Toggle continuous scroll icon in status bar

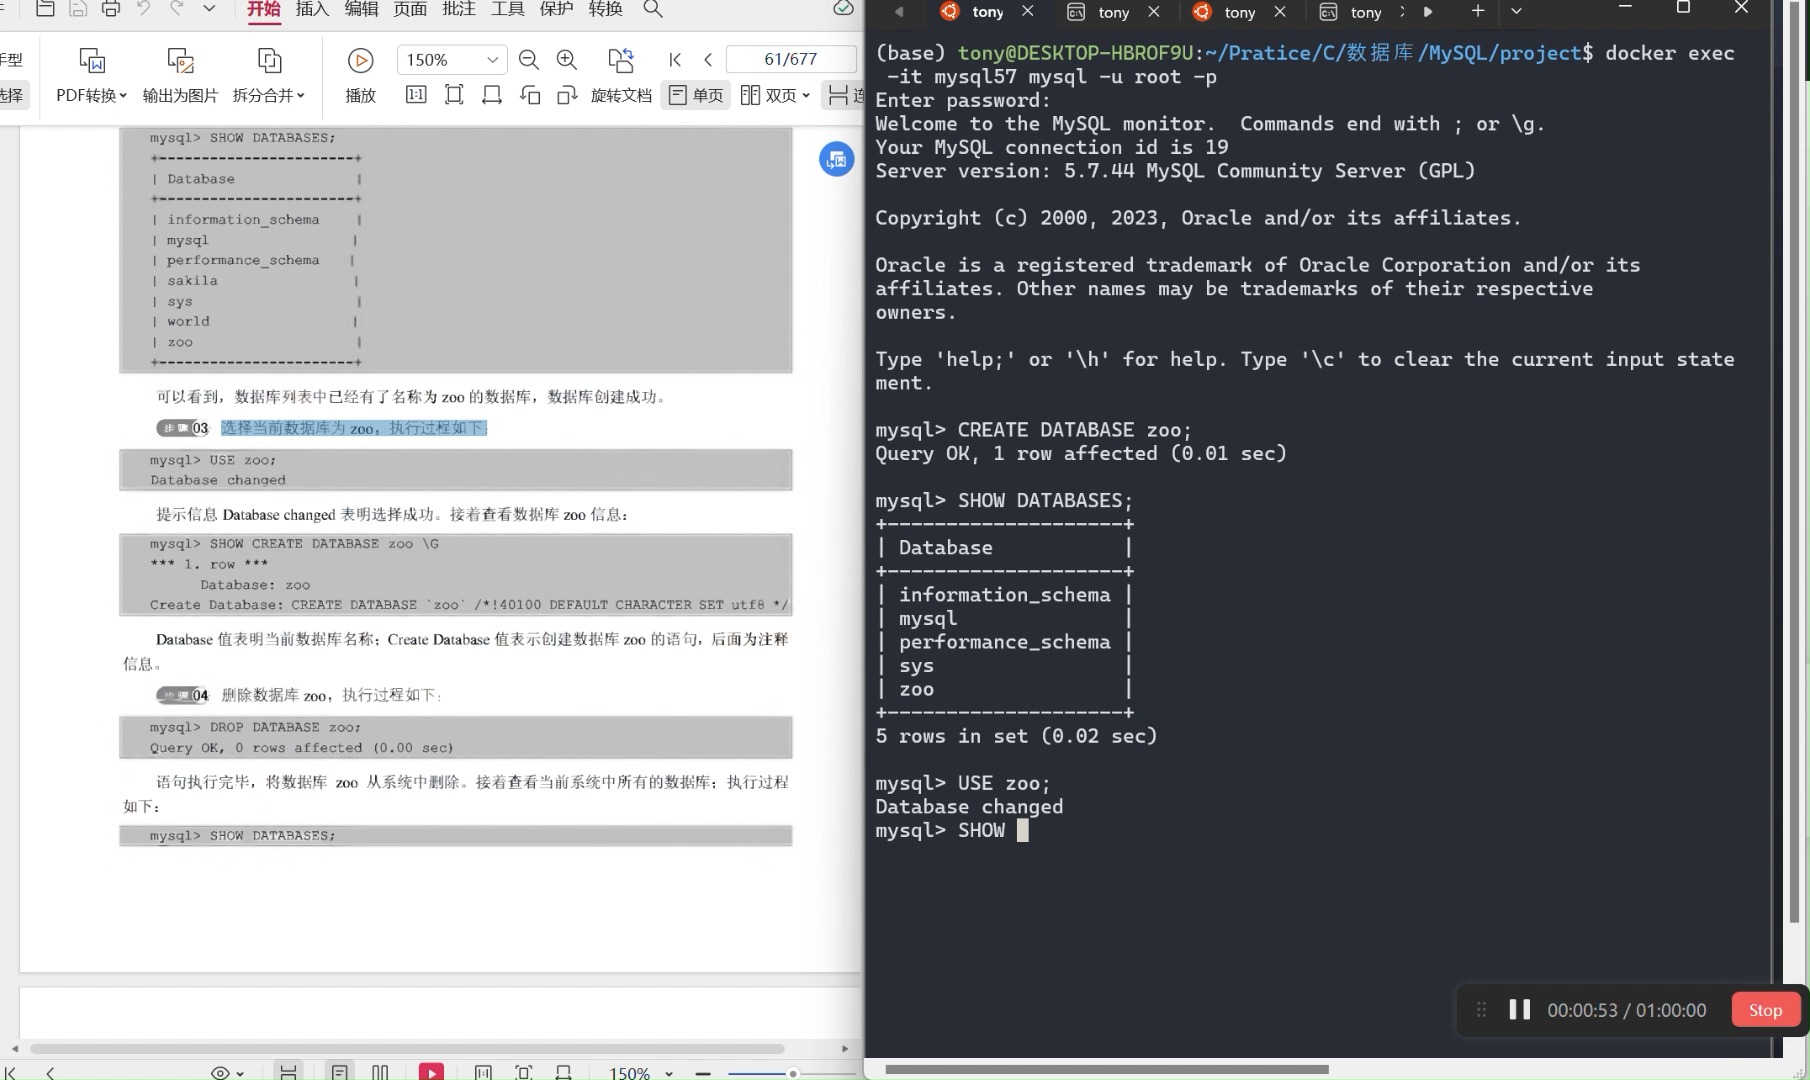pos(288,1072)
